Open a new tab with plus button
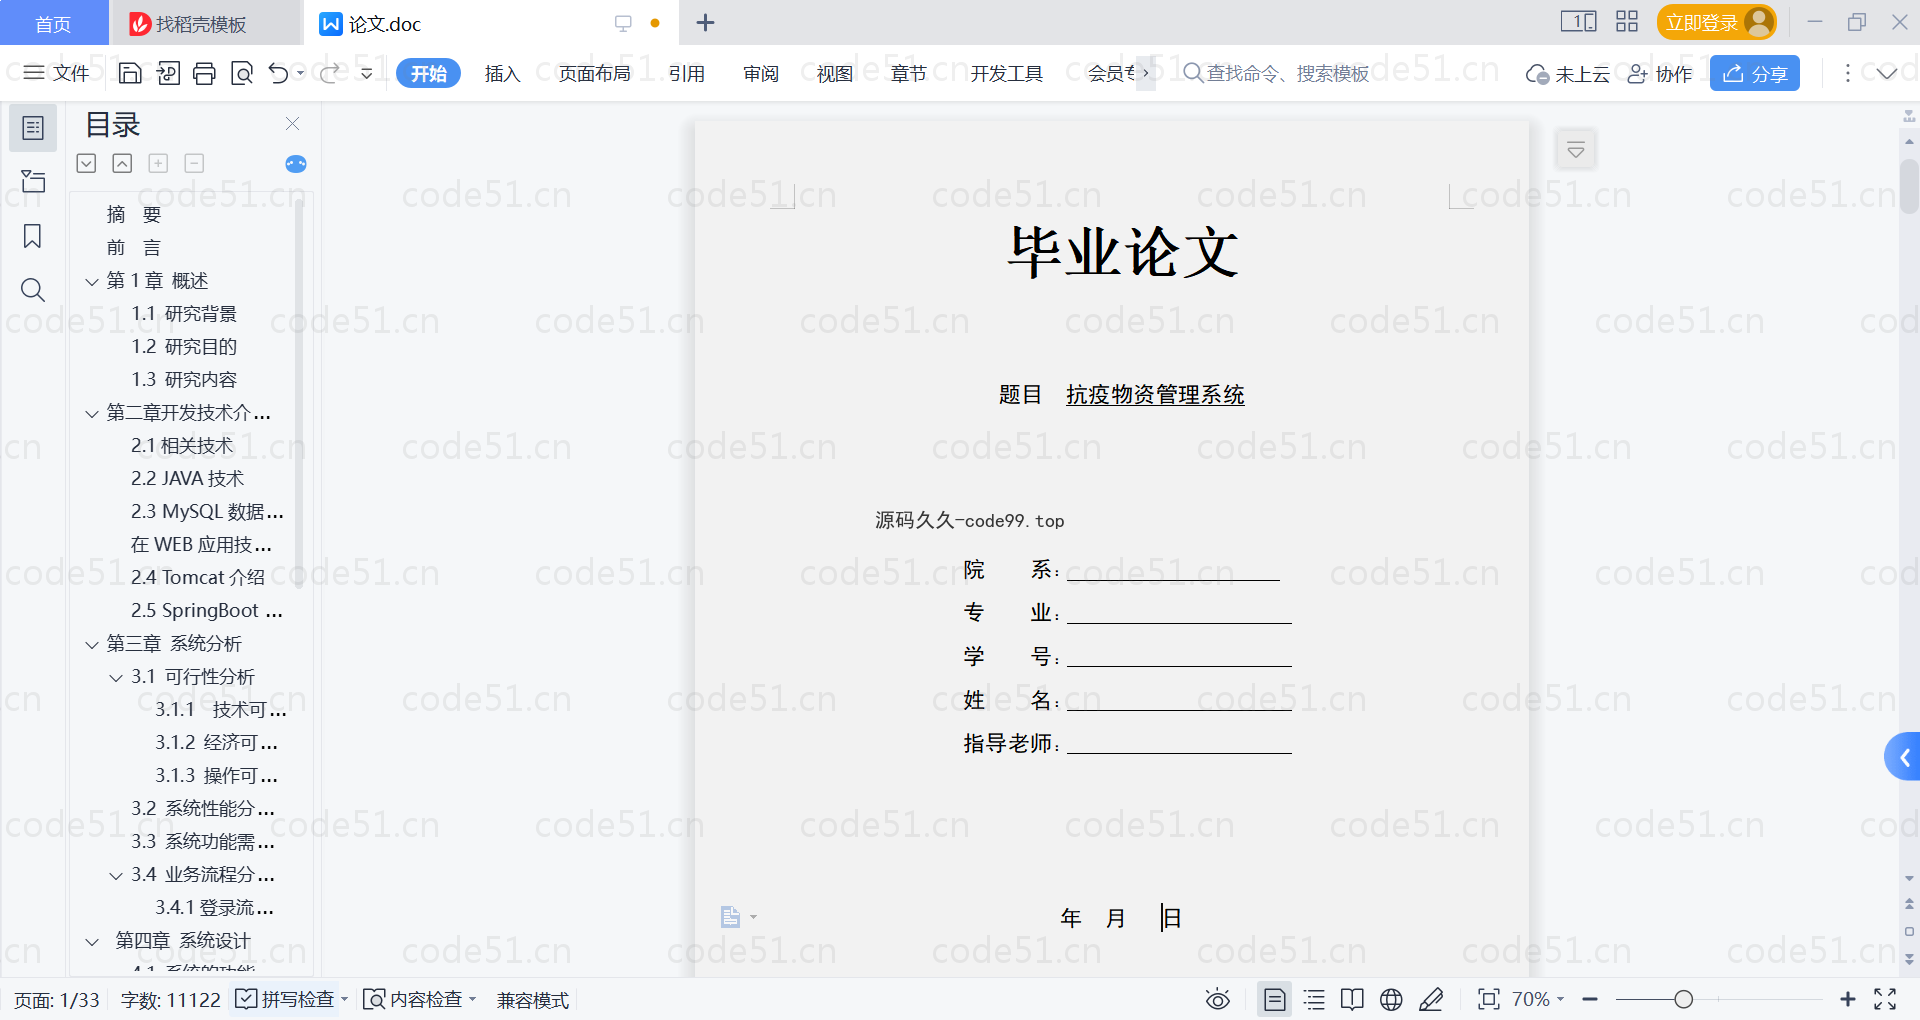 tap(705, 22)
